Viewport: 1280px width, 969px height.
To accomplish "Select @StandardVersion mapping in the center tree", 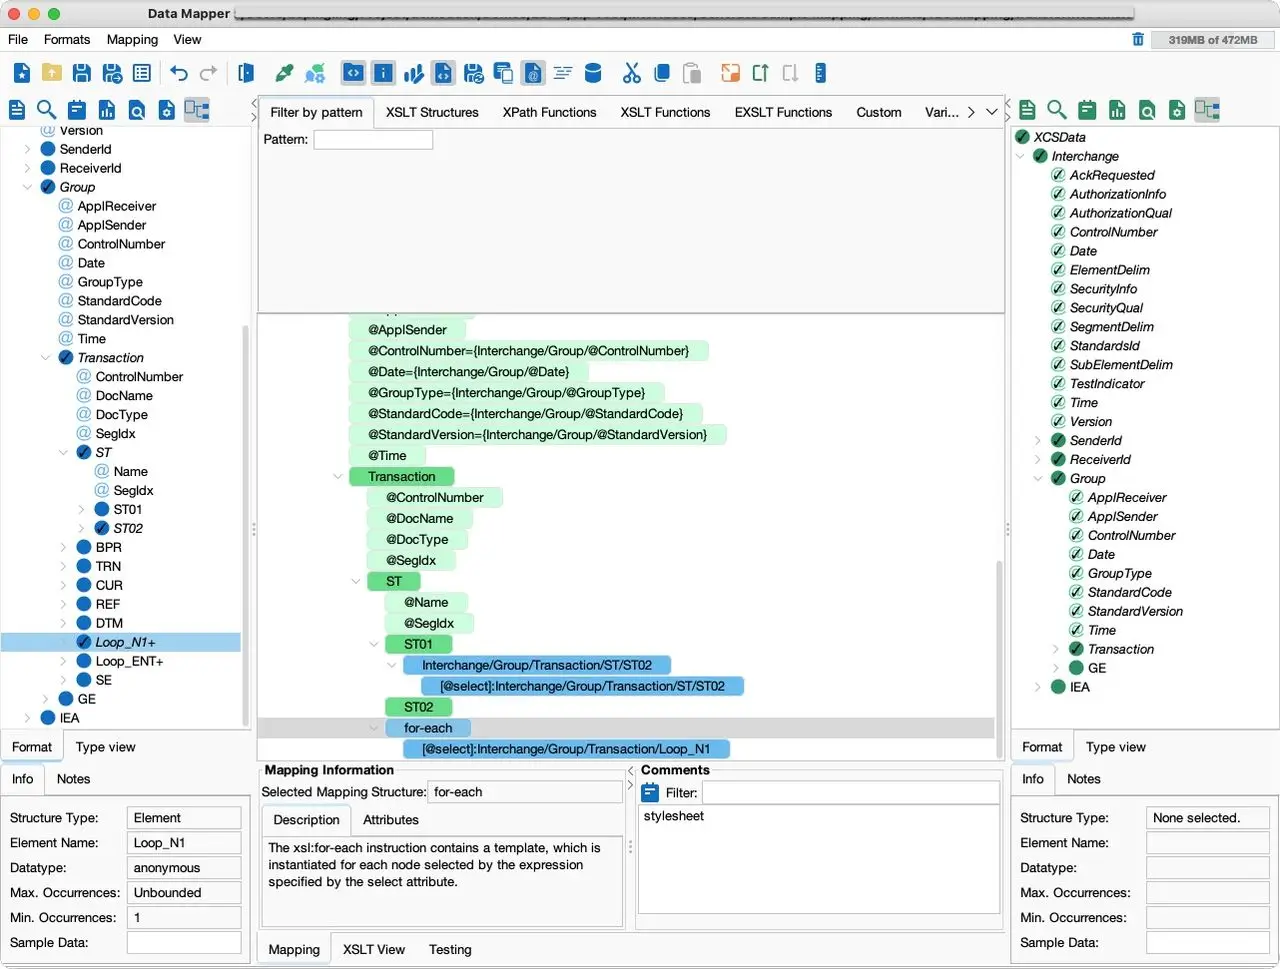I will pos(537,435).
